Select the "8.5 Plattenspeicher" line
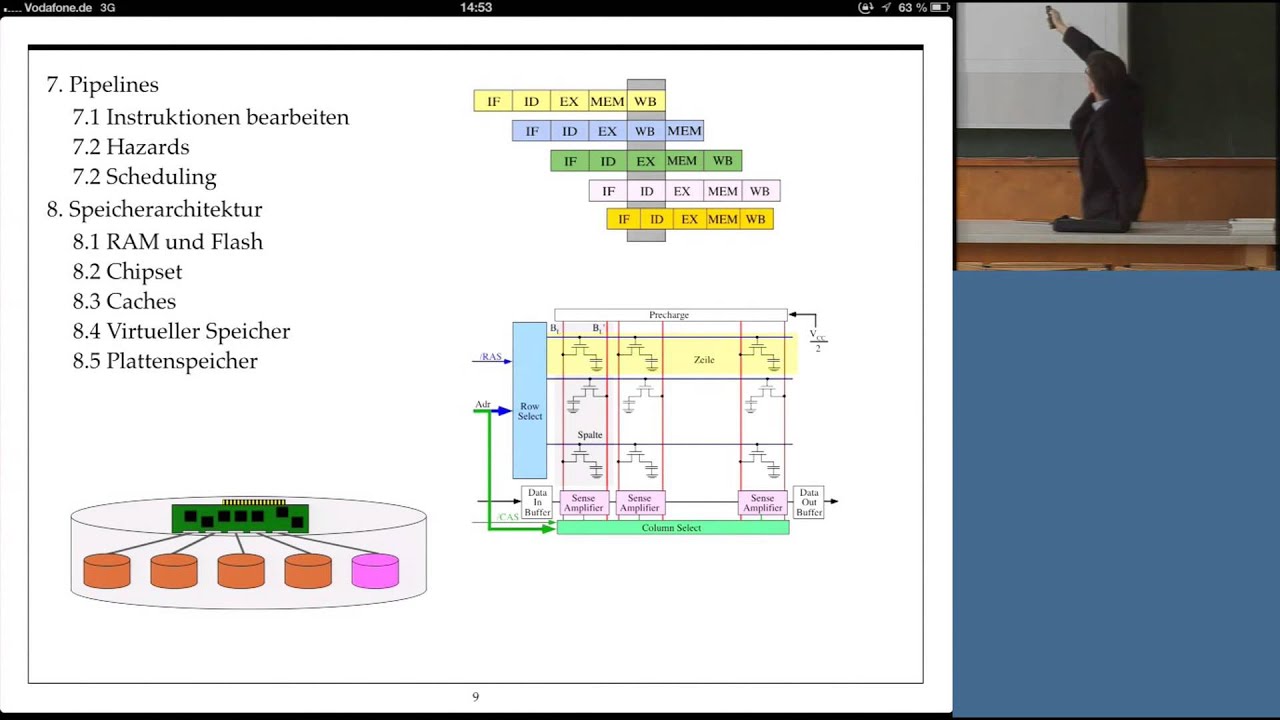This screenshot has height=720, width=1280. point(165,361)
